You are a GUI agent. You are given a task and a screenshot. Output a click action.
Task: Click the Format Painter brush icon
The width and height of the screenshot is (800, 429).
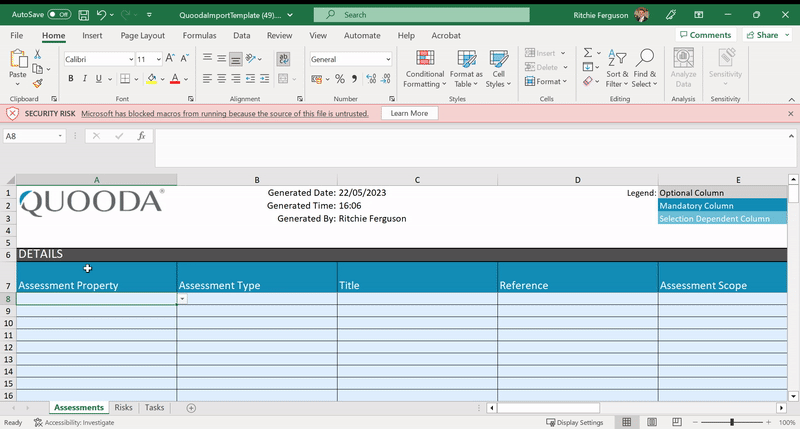pos(37,83)
